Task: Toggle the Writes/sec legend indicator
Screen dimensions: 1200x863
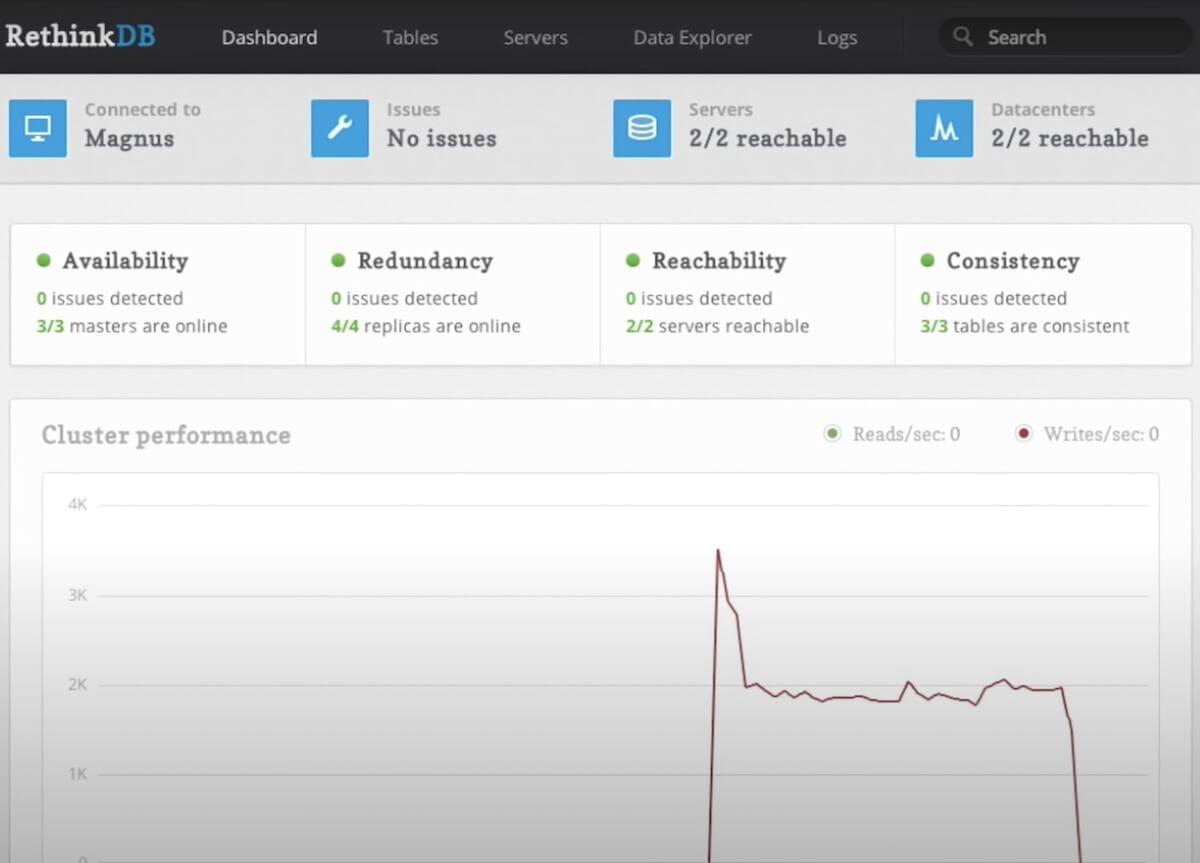Action: pyautogui.click(x=1023, y=434)
